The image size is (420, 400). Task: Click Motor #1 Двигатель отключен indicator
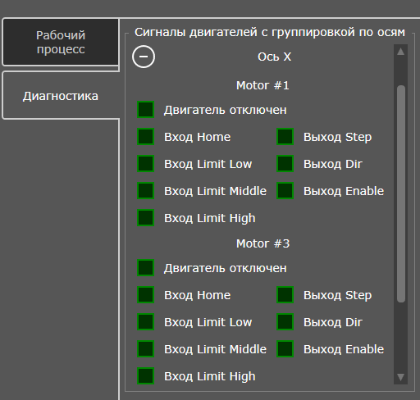point(146,110)
